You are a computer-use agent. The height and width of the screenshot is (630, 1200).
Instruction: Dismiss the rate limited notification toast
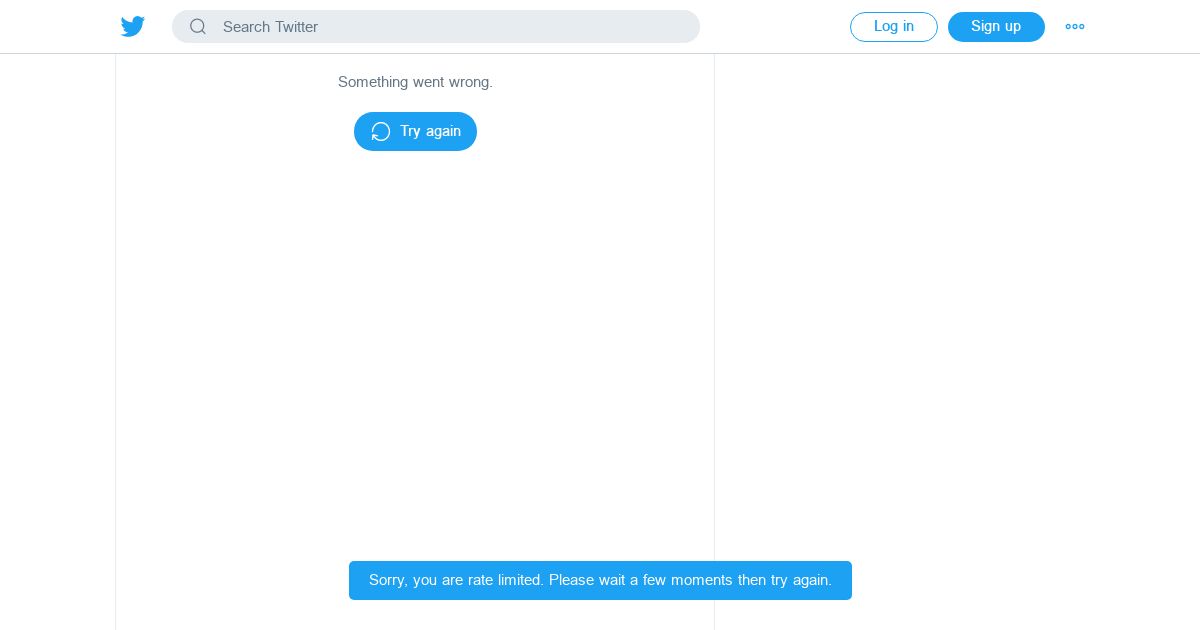(x=600, y=580)
